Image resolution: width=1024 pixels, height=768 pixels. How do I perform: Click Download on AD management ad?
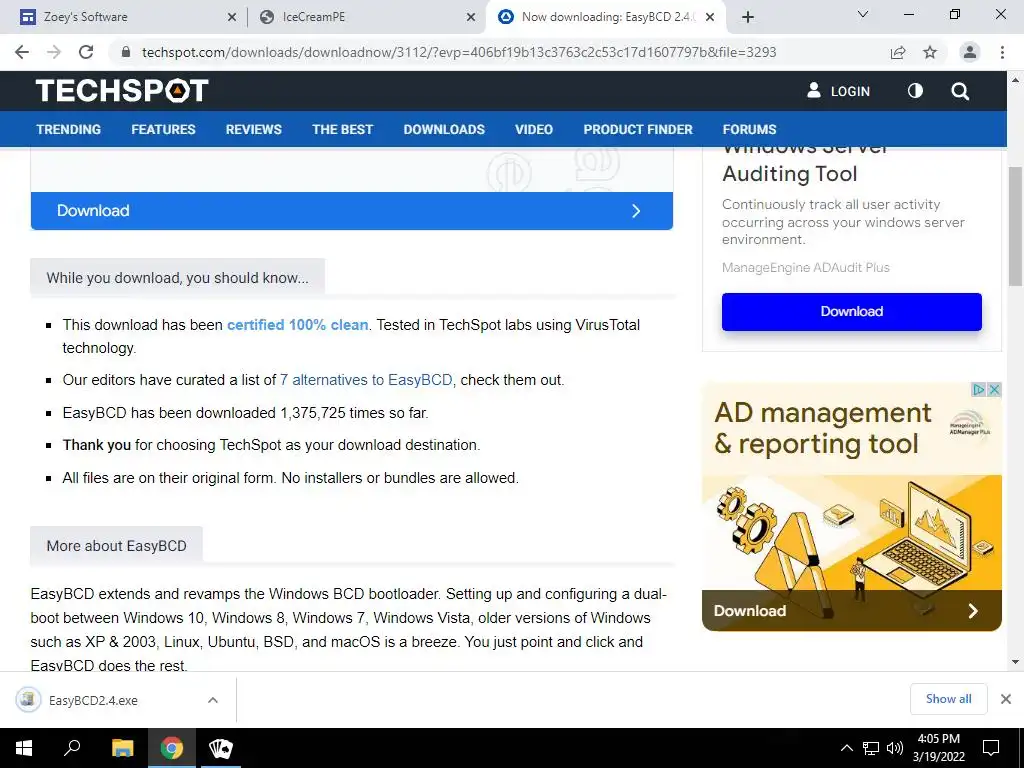[750, 611]
